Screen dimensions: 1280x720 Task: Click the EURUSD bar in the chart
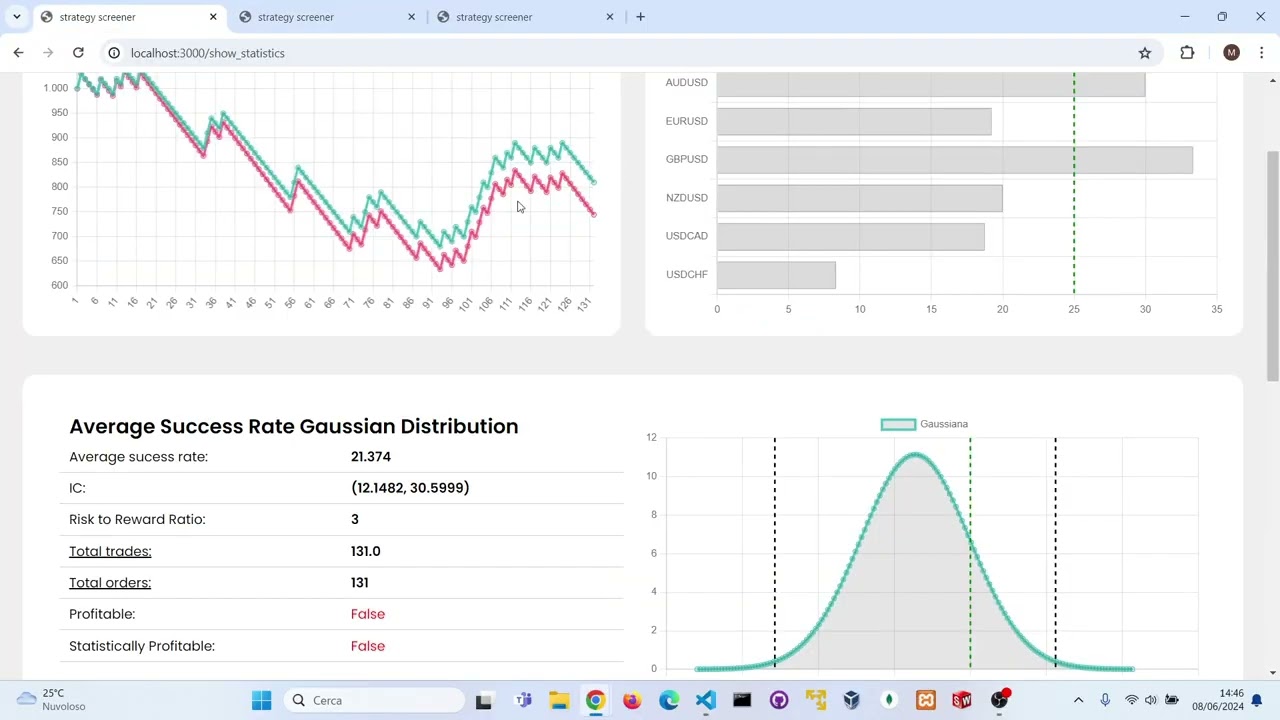point(854,121)
